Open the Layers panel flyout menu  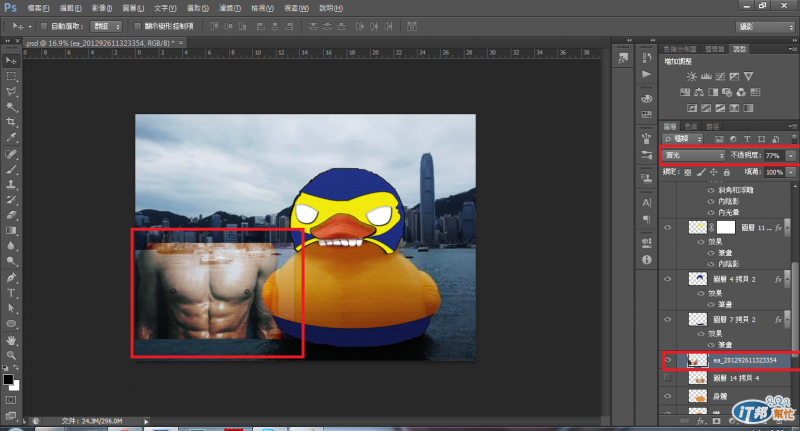tap(792, 126)
